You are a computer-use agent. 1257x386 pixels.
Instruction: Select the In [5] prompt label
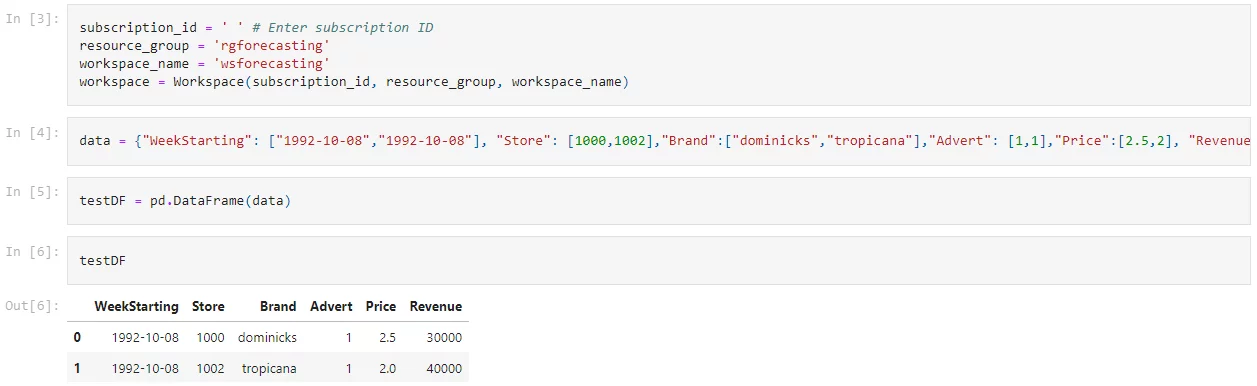[33, 191]
